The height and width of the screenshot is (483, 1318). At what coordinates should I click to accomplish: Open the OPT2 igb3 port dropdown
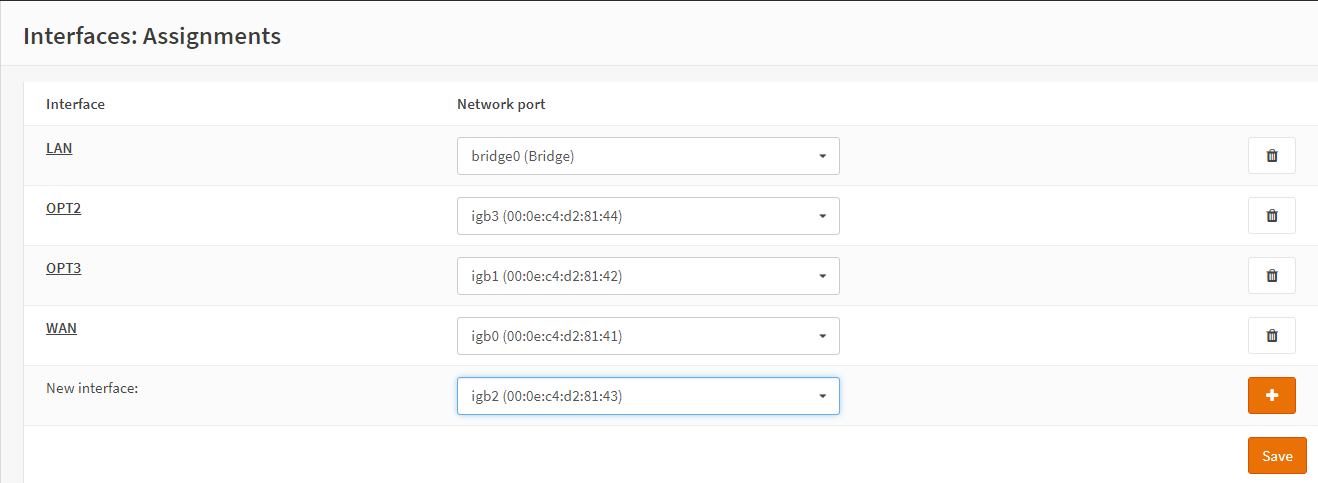[647, 216]
